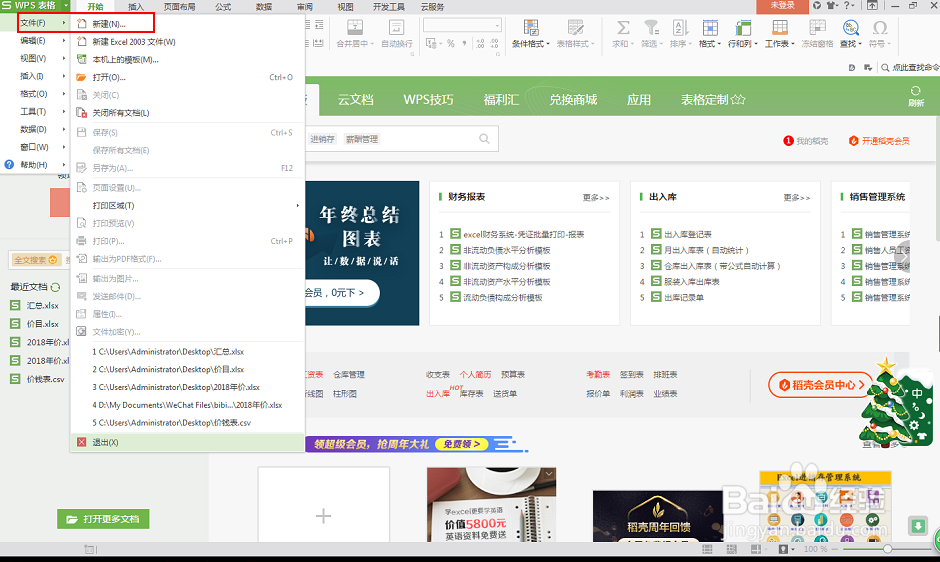
Task: Open 汇总.xlsx in recent documents list
Action: click(x=43, y=305)
